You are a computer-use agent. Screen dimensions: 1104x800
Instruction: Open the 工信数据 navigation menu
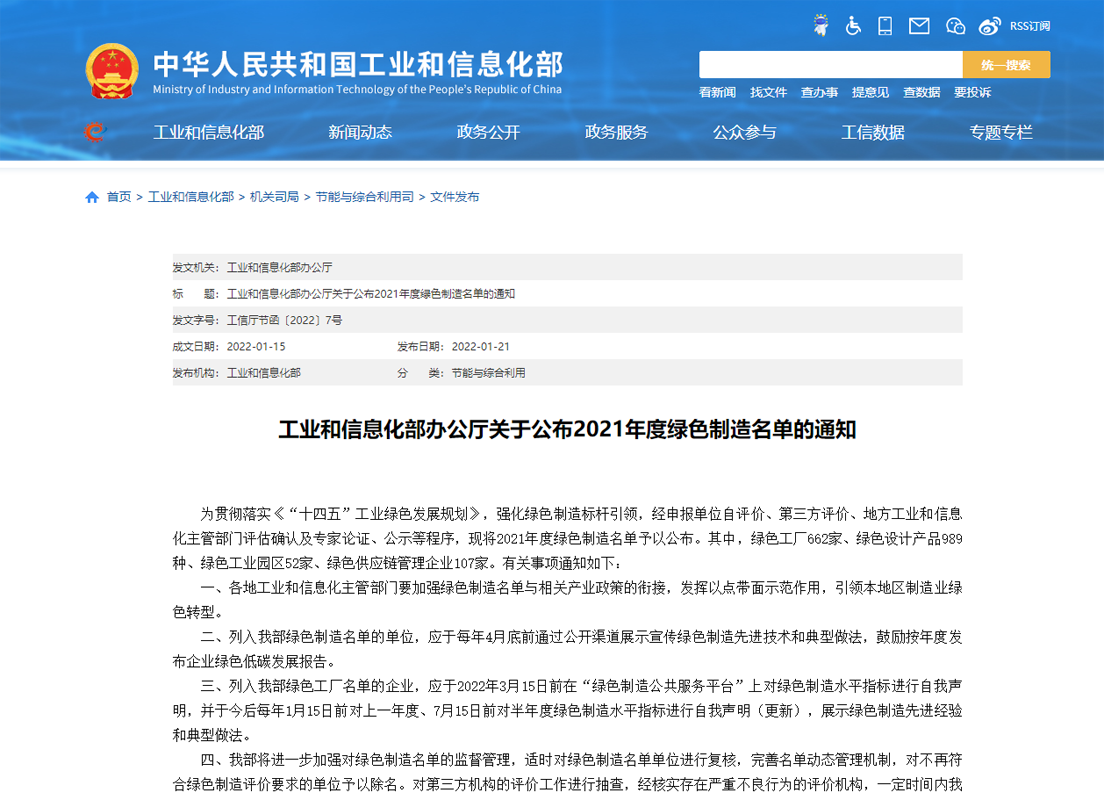[872, 132]
